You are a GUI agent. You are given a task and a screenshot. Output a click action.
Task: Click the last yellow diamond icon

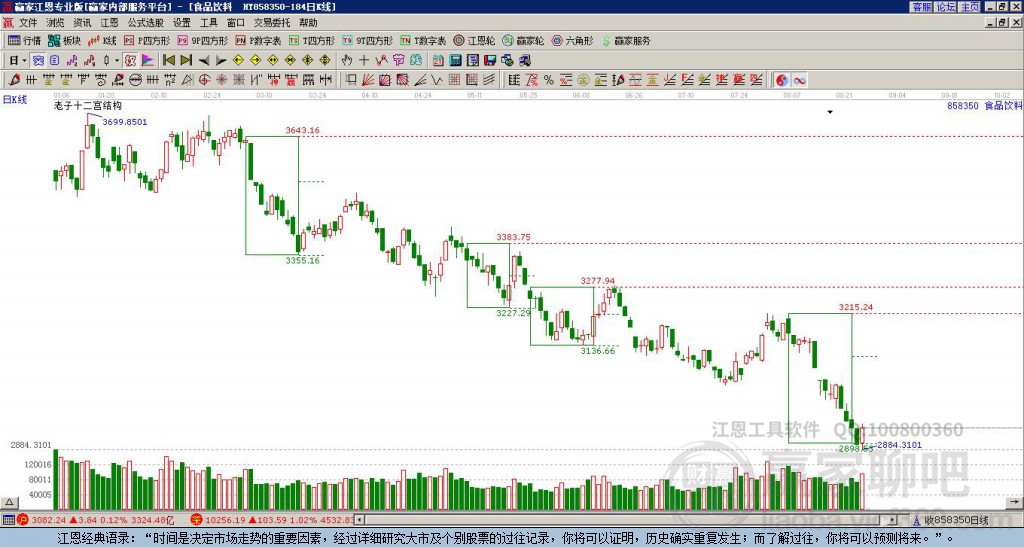coord(325,60)
